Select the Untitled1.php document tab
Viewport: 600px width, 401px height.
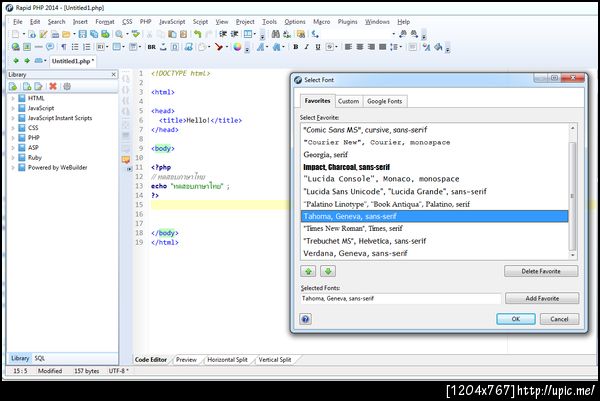[x=73, y=61]
